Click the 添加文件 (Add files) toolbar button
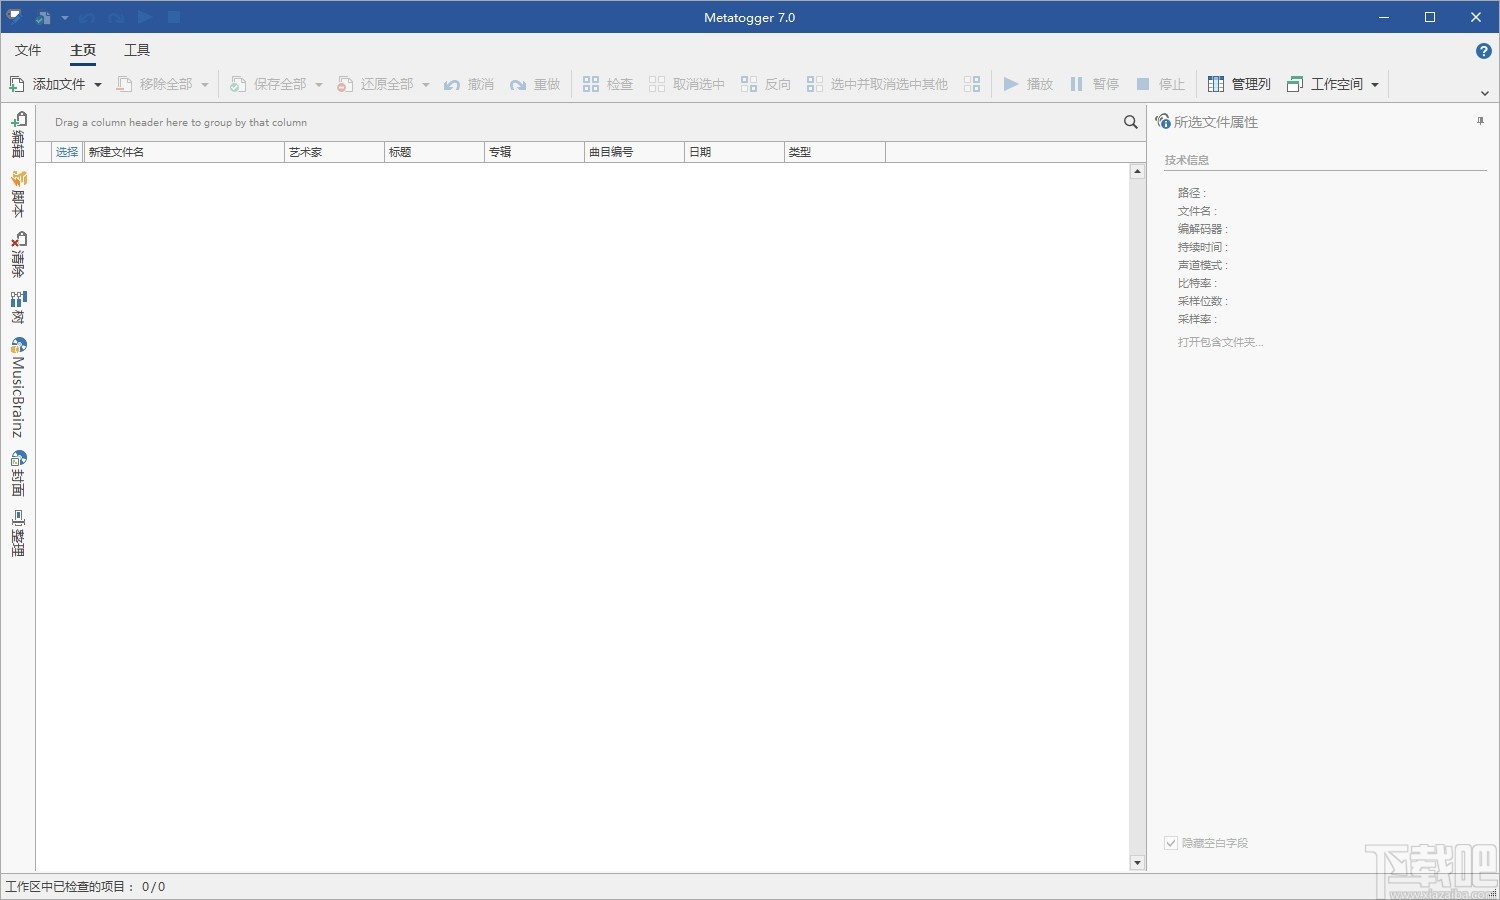The height and width of the screenshot is (900, 1500). [x=47, y=84]
